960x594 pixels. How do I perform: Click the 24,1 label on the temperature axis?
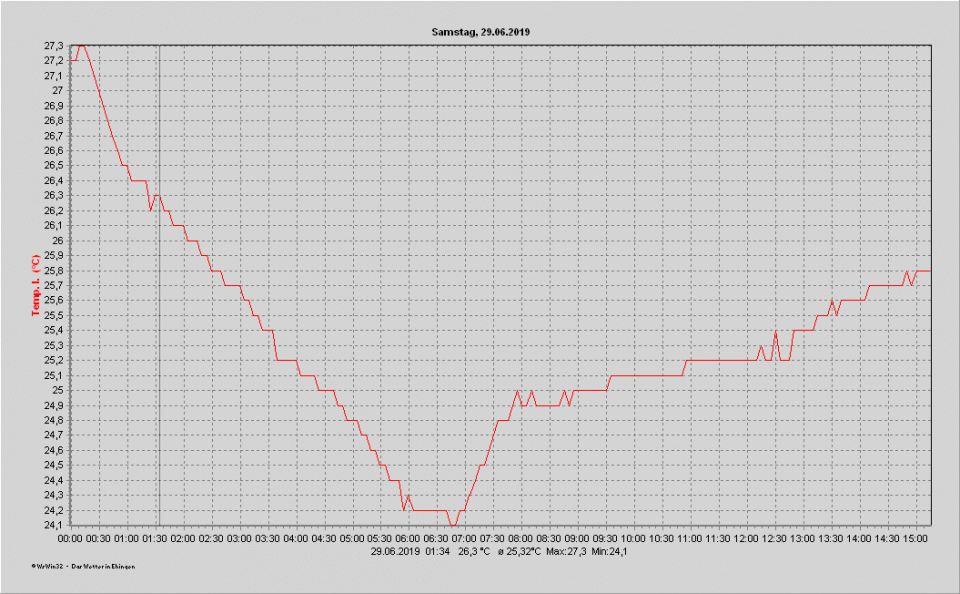[53, 525]
